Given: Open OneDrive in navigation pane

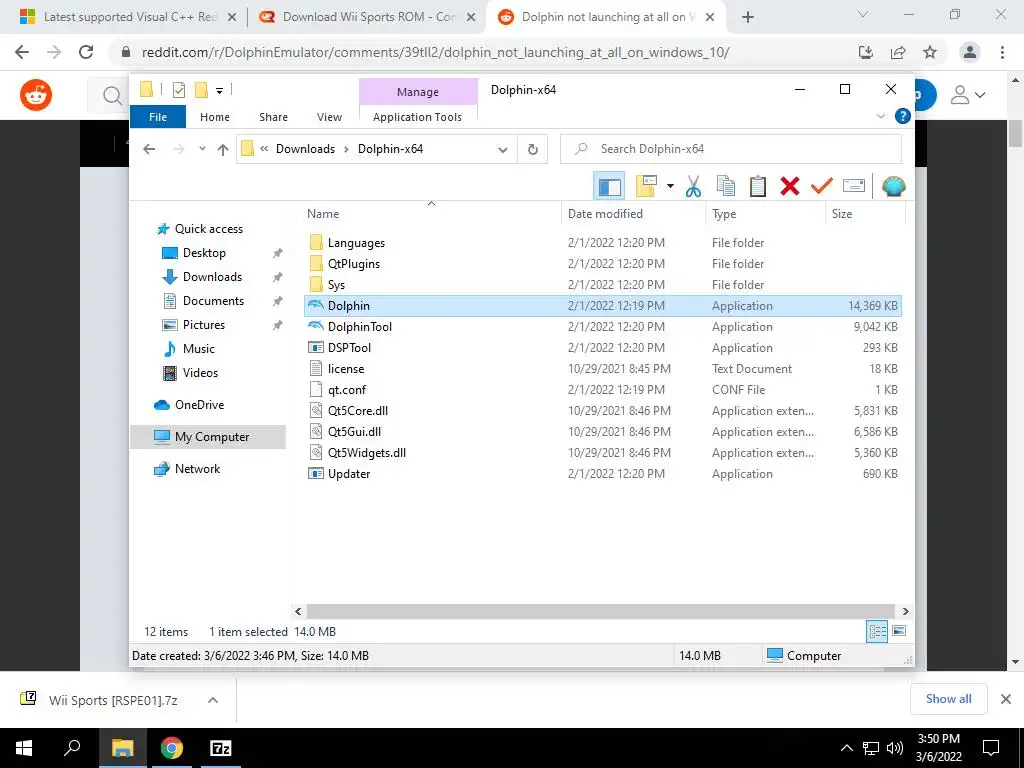Looking at the screenshot, I should coord(199,405).
